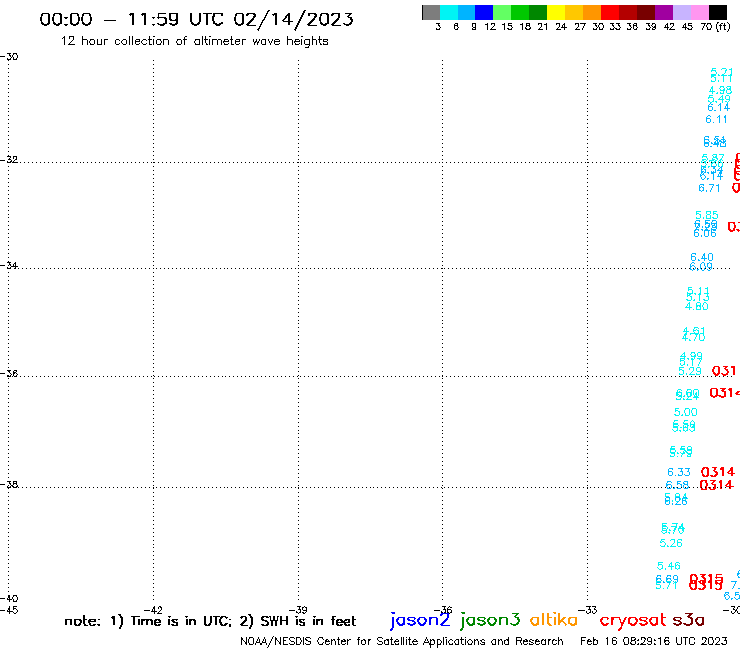Click the 4.80 wave height reading

pos(697,306)
